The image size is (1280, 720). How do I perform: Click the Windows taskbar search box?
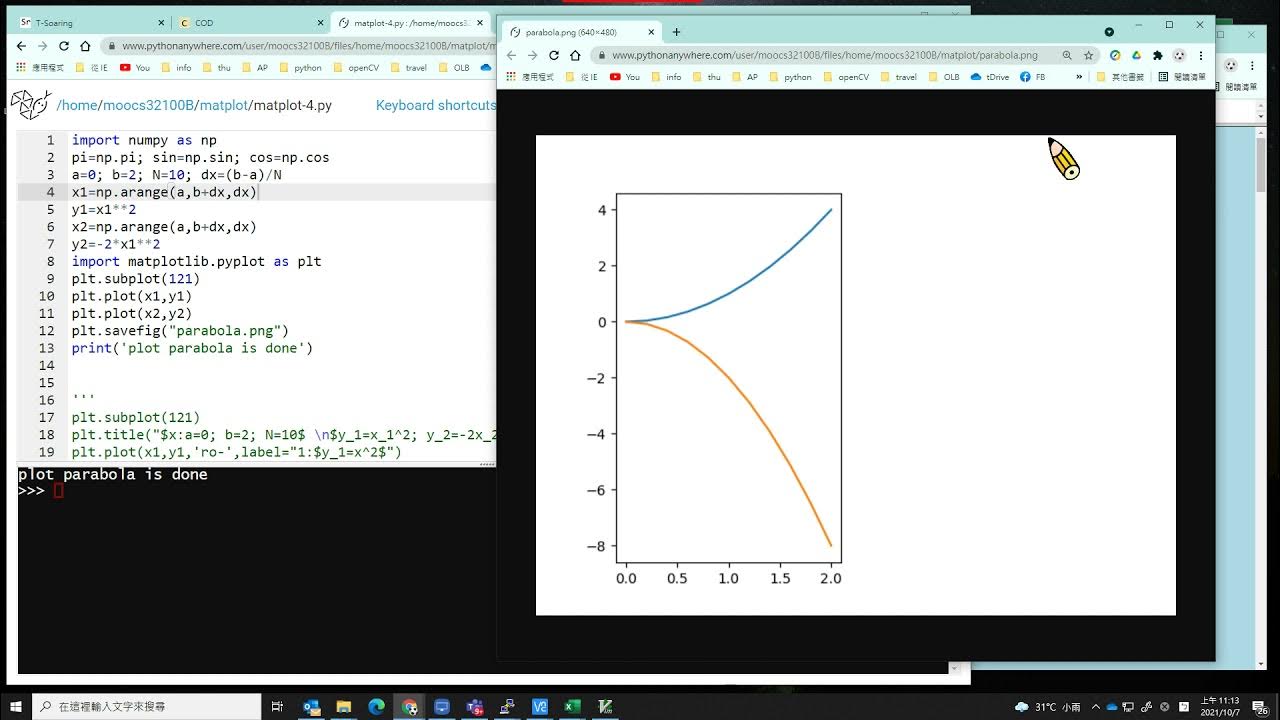pyautogui.click(x=148, y=707)
